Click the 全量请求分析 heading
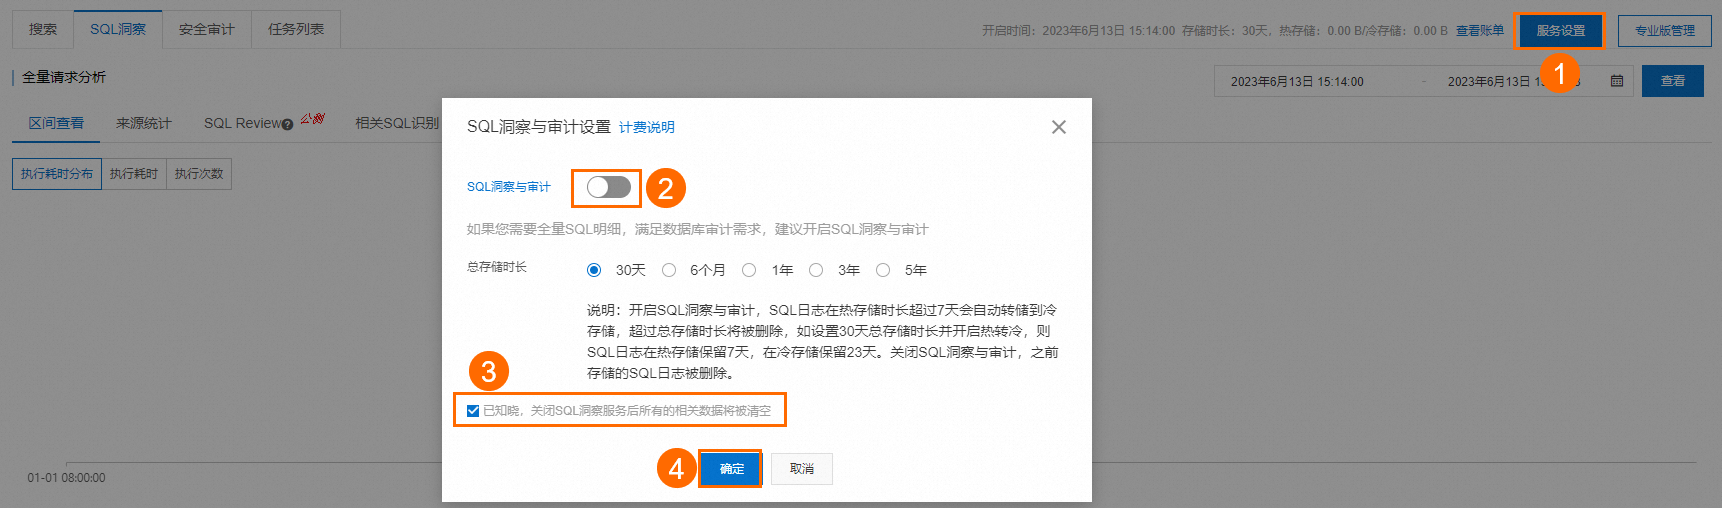The width and height of the screenshot is (1722, 508). tap(64, 77)
